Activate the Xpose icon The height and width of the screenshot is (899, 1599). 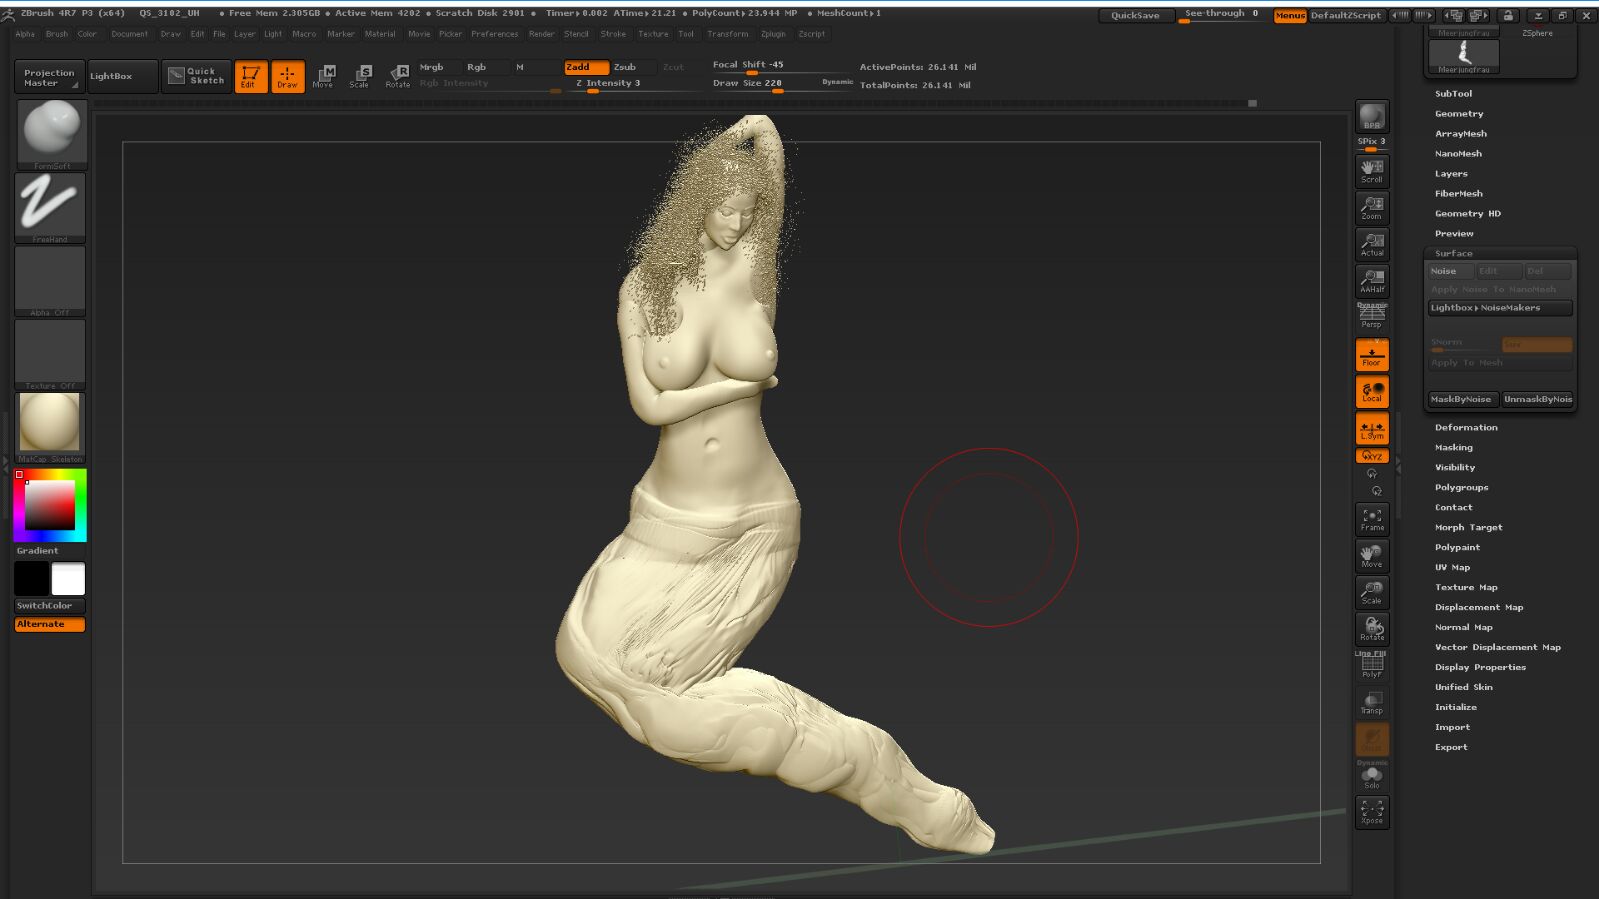point(1372,811)
